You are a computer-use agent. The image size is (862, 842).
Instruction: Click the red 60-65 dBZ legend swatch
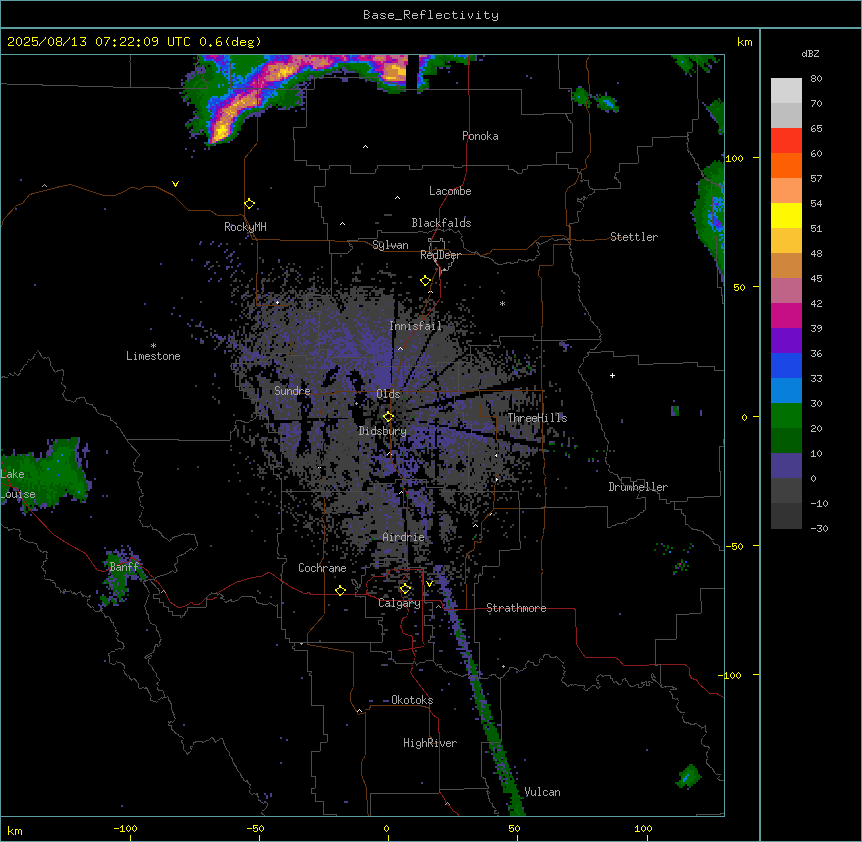coord(786,141)
